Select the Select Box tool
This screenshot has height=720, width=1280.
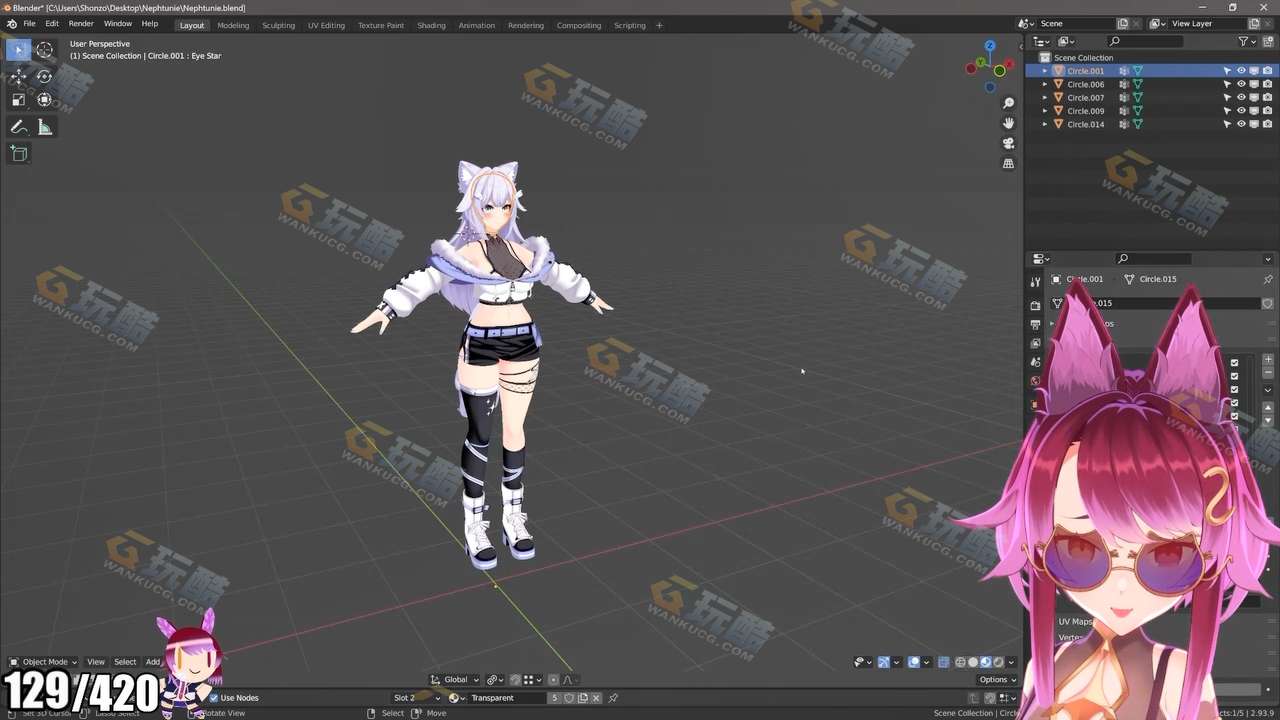coord(18,49)
